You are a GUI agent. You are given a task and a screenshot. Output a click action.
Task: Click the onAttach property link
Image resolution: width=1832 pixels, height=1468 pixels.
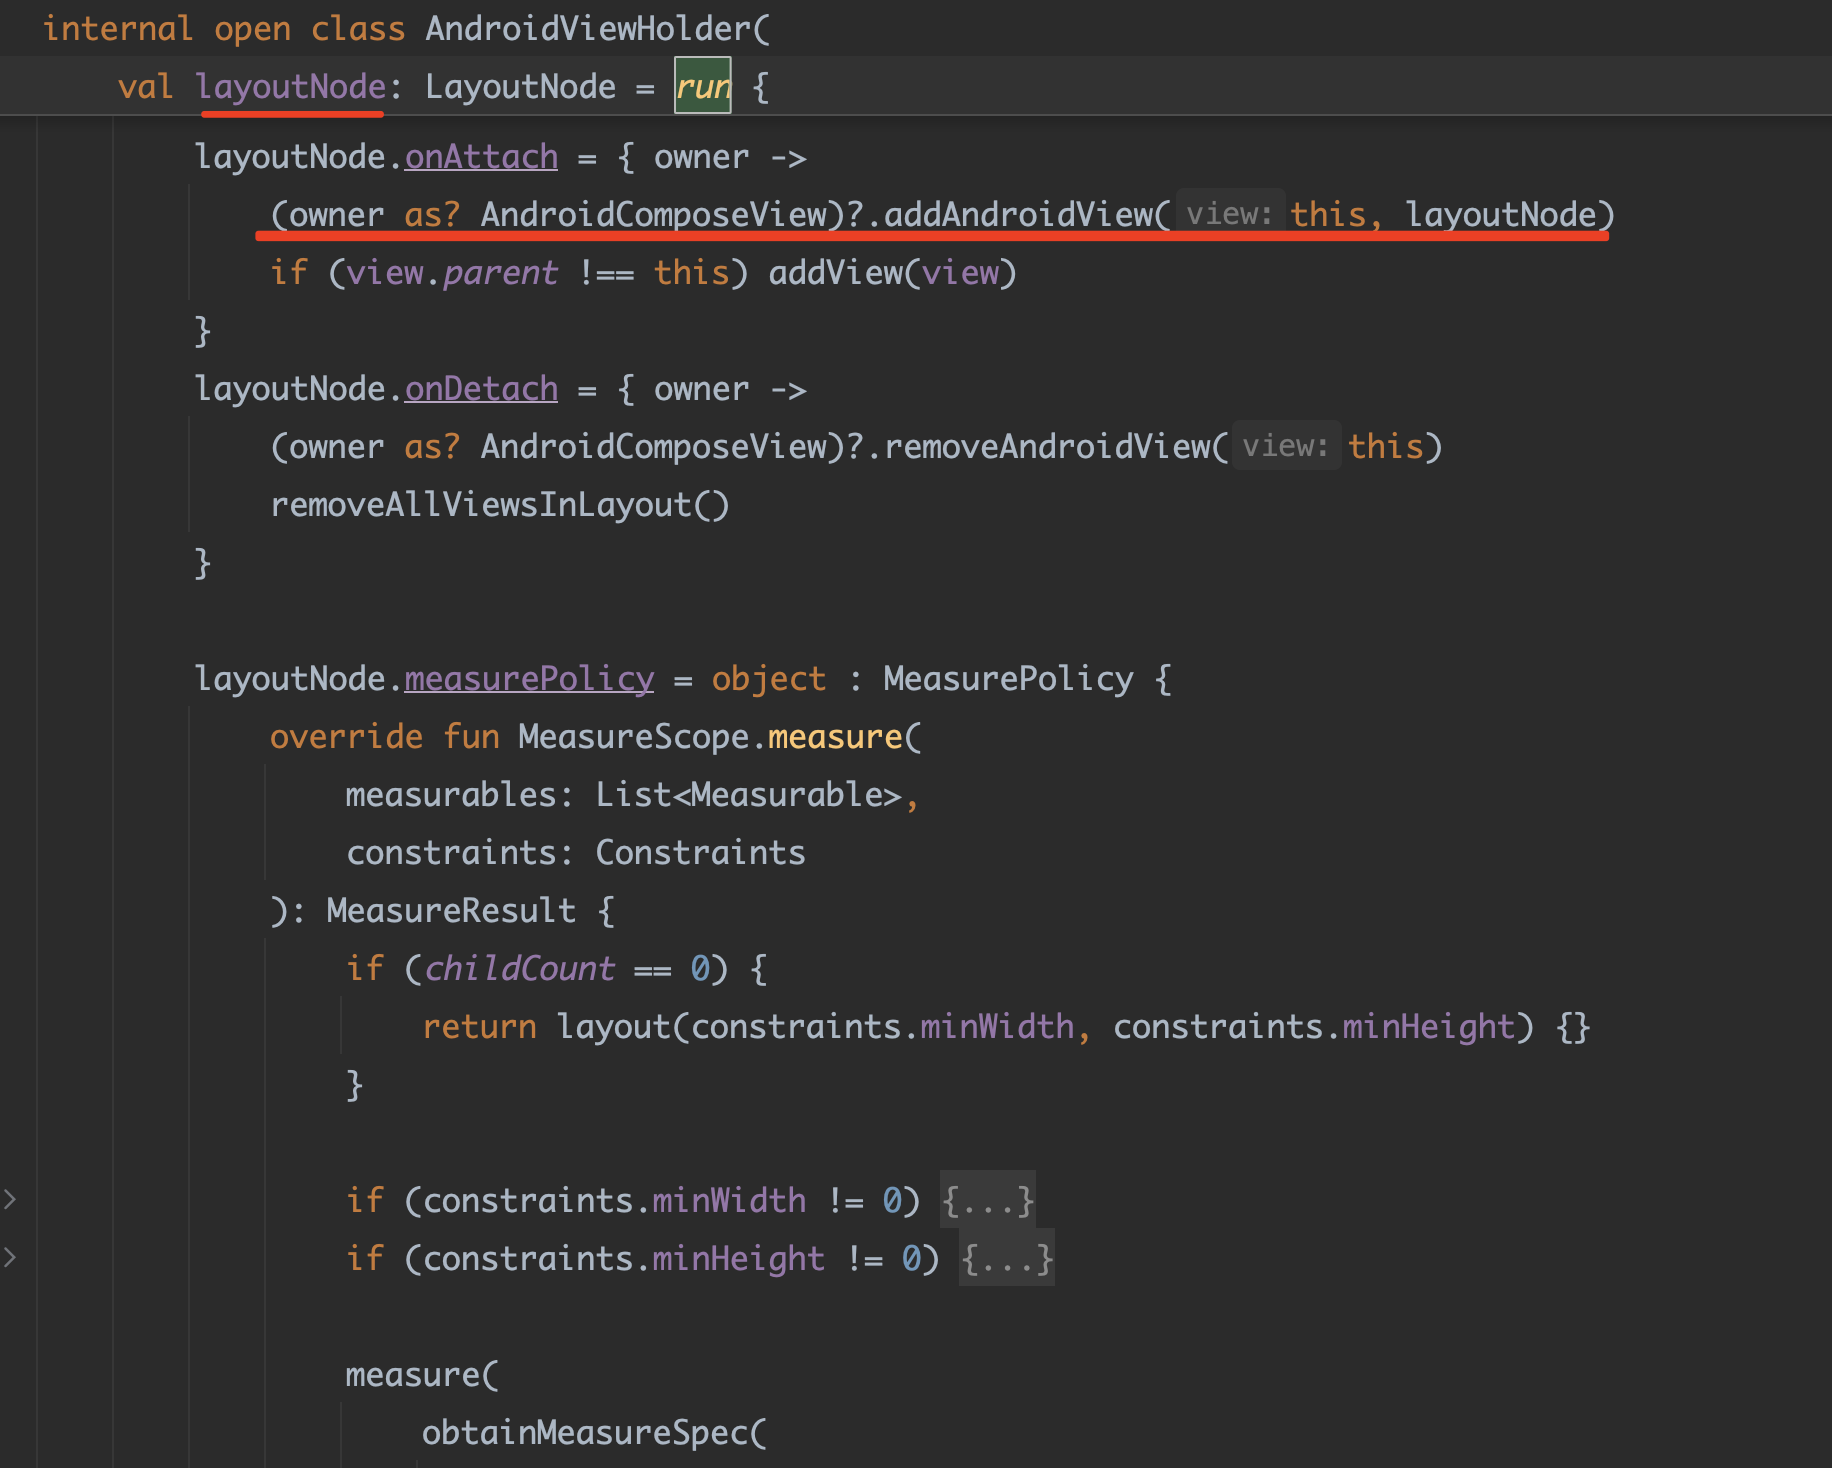point(481,157)
